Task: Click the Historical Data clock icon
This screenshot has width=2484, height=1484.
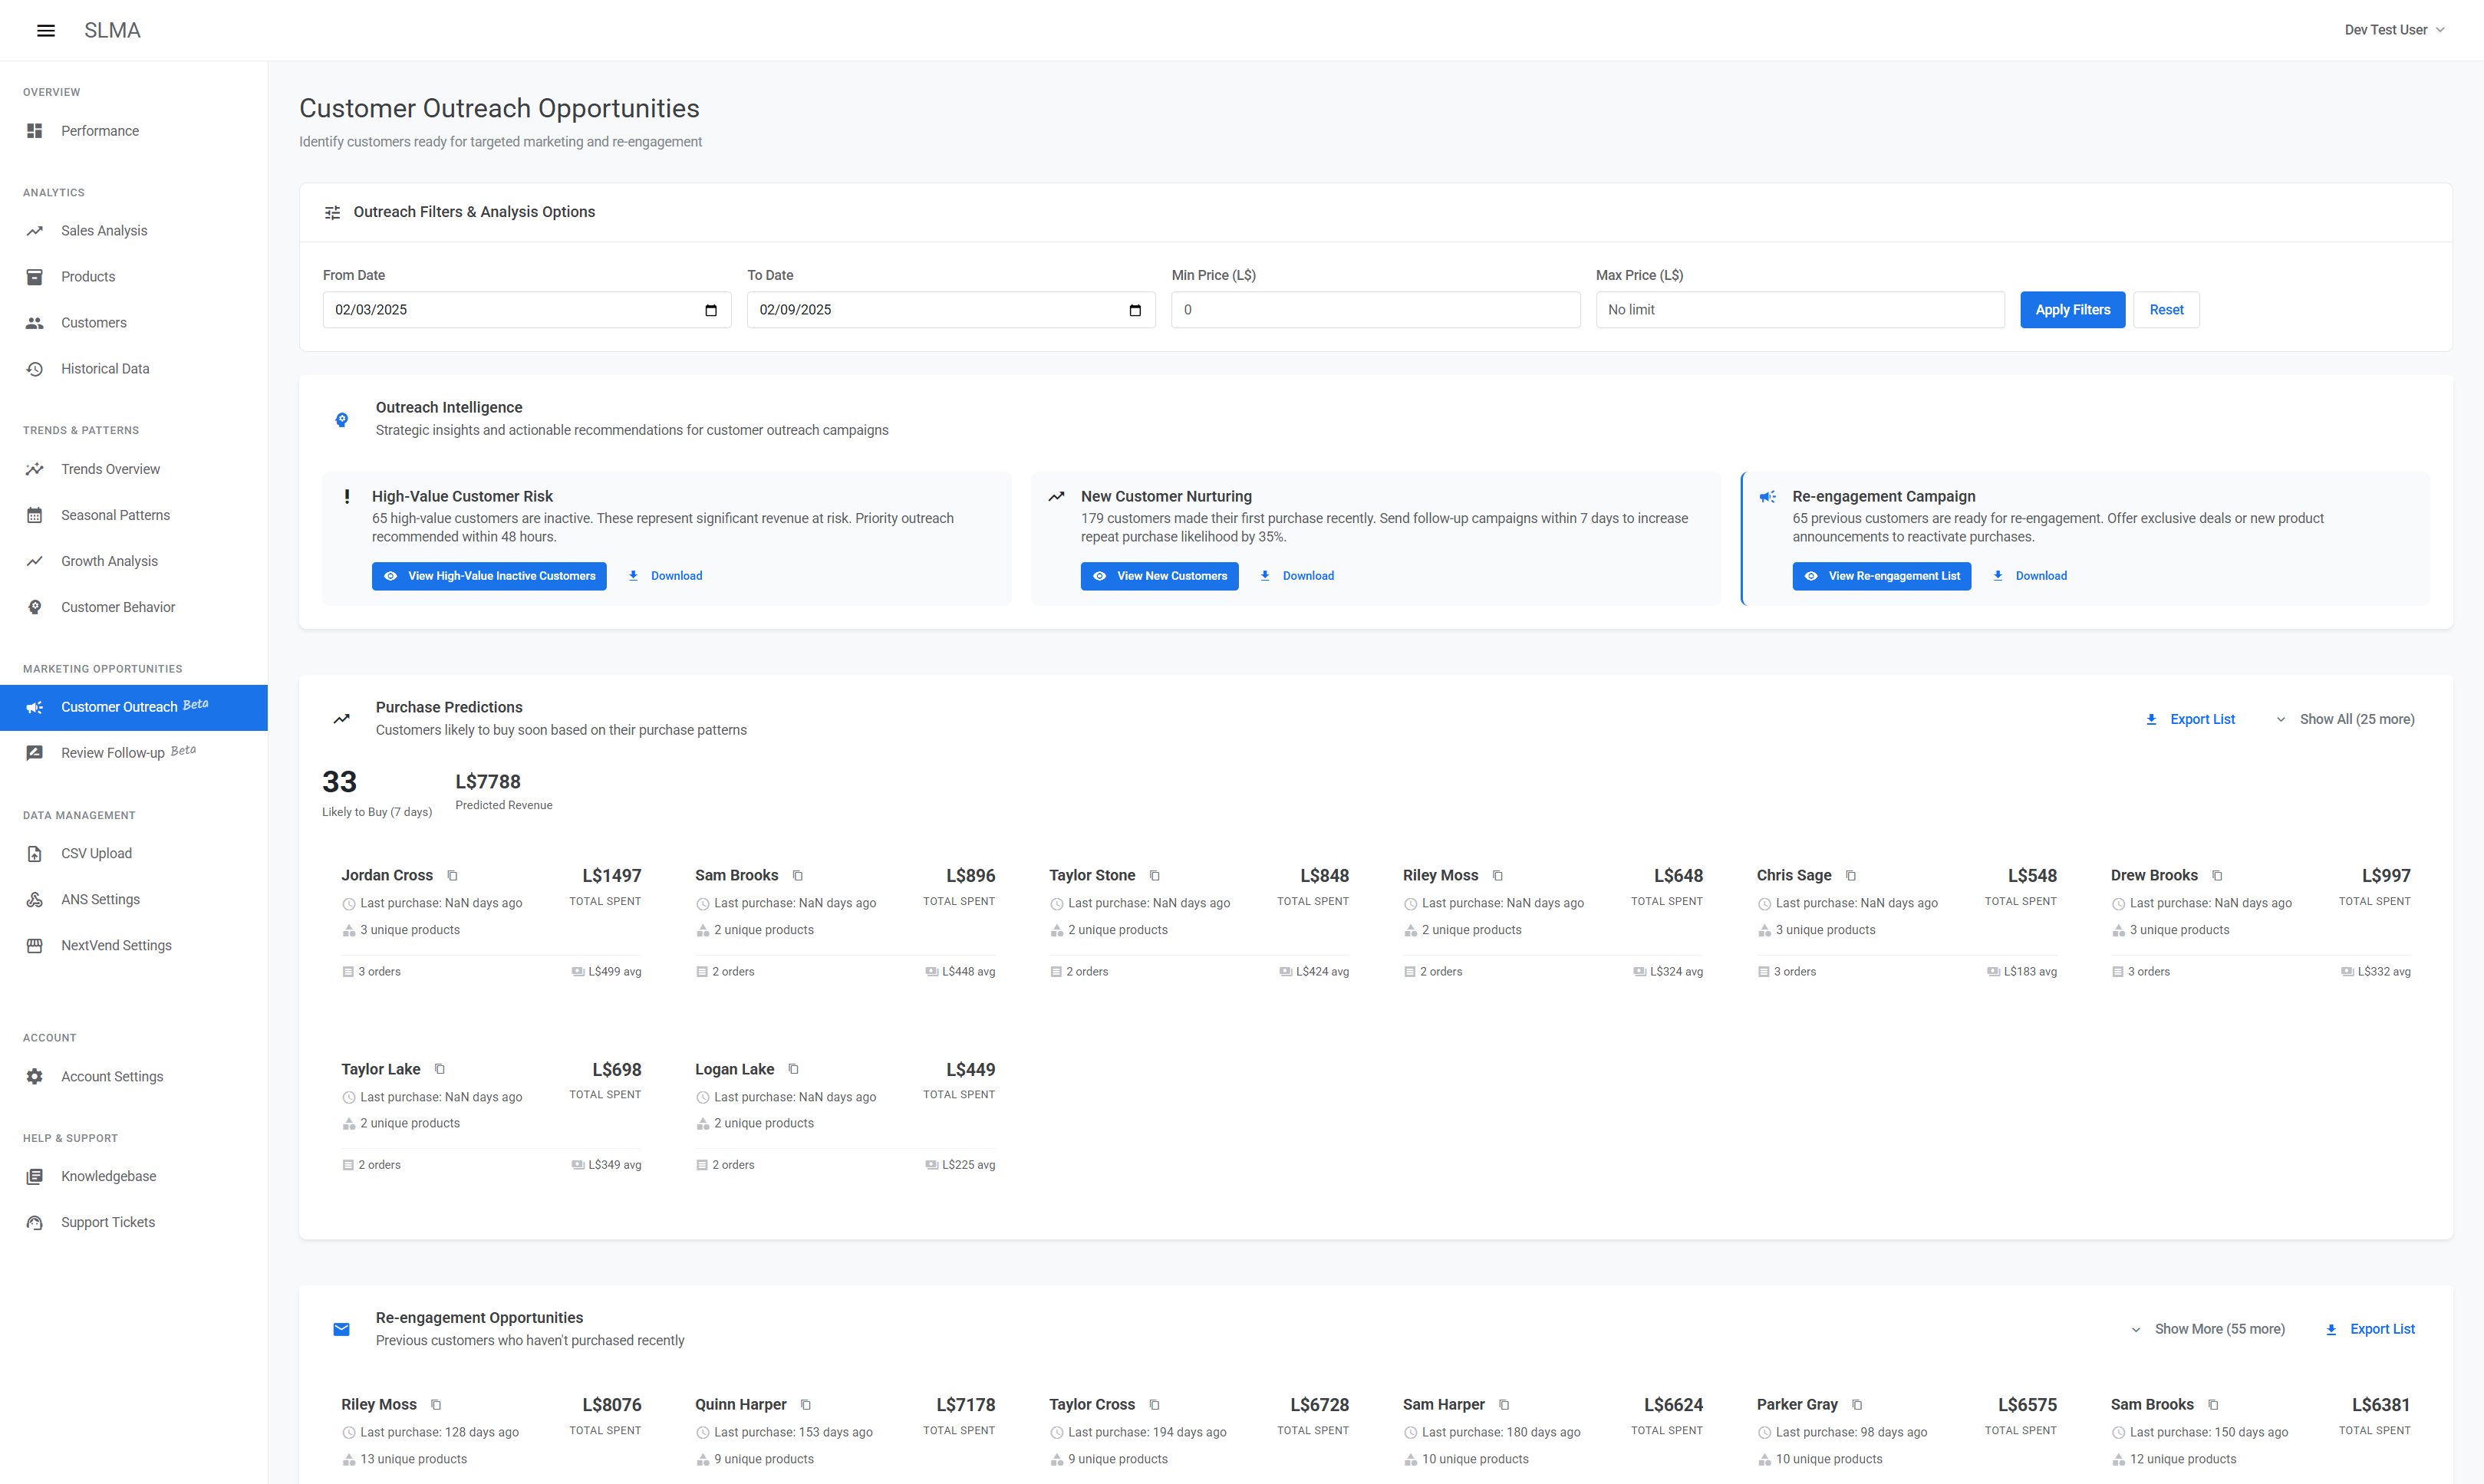Action: pyautogui.click(x=35, y=369)
